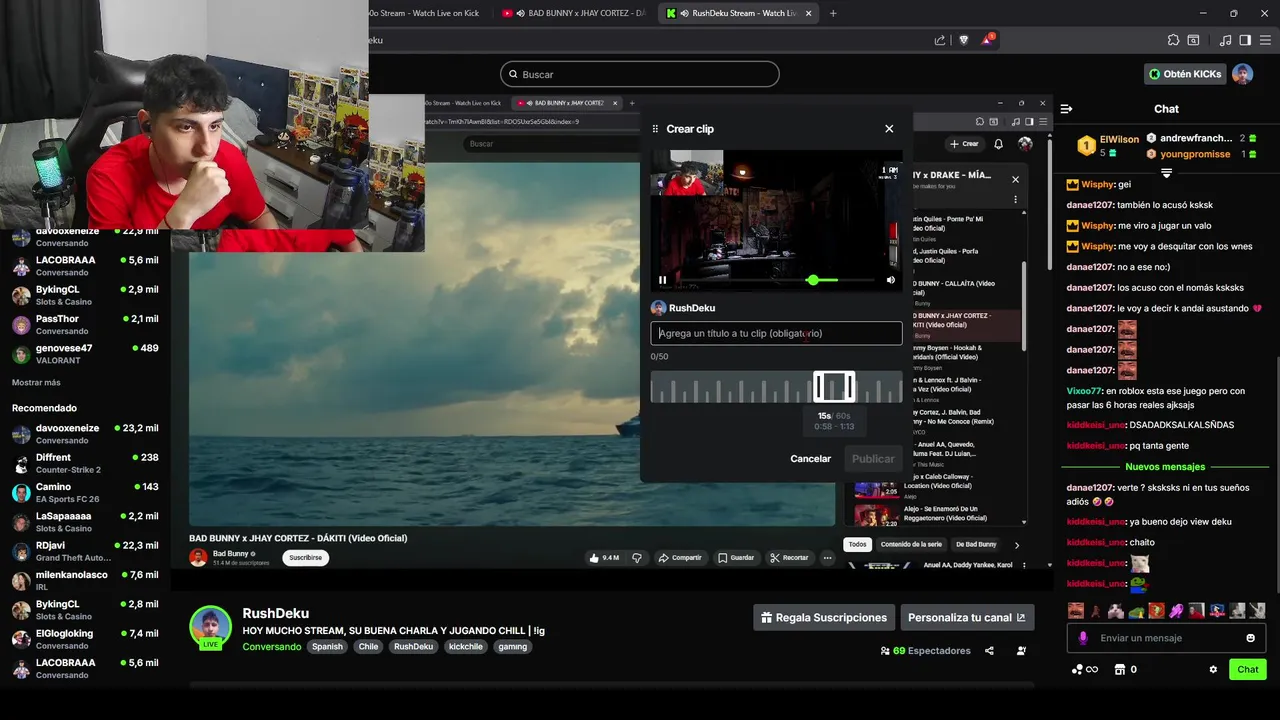
Task: Click RushDeku live channel avatar
Action: (211, 627)
